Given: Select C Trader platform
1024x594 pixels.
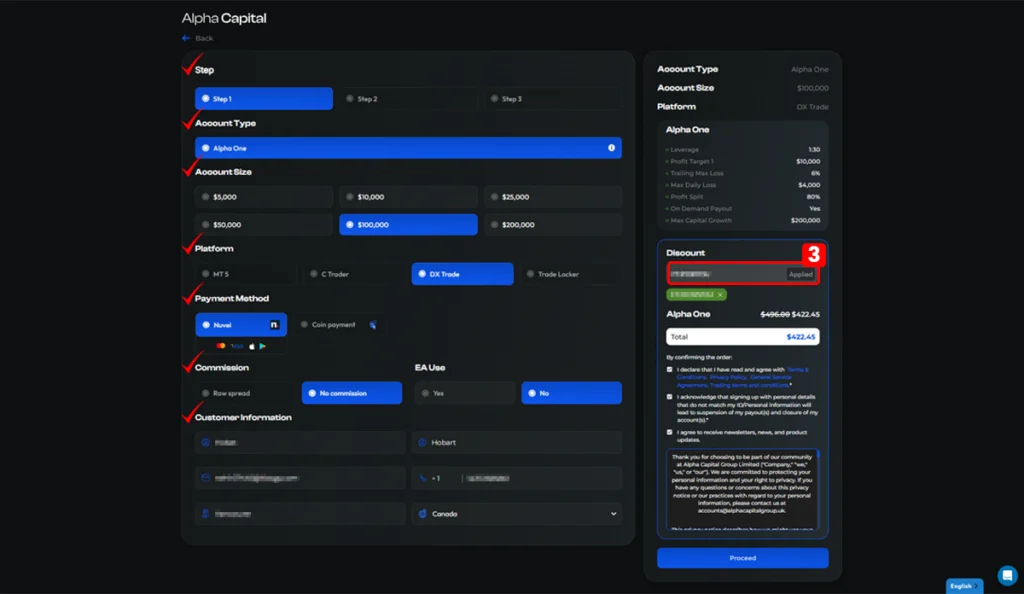Looking at the screenshot, I should (x=354, y=274).
